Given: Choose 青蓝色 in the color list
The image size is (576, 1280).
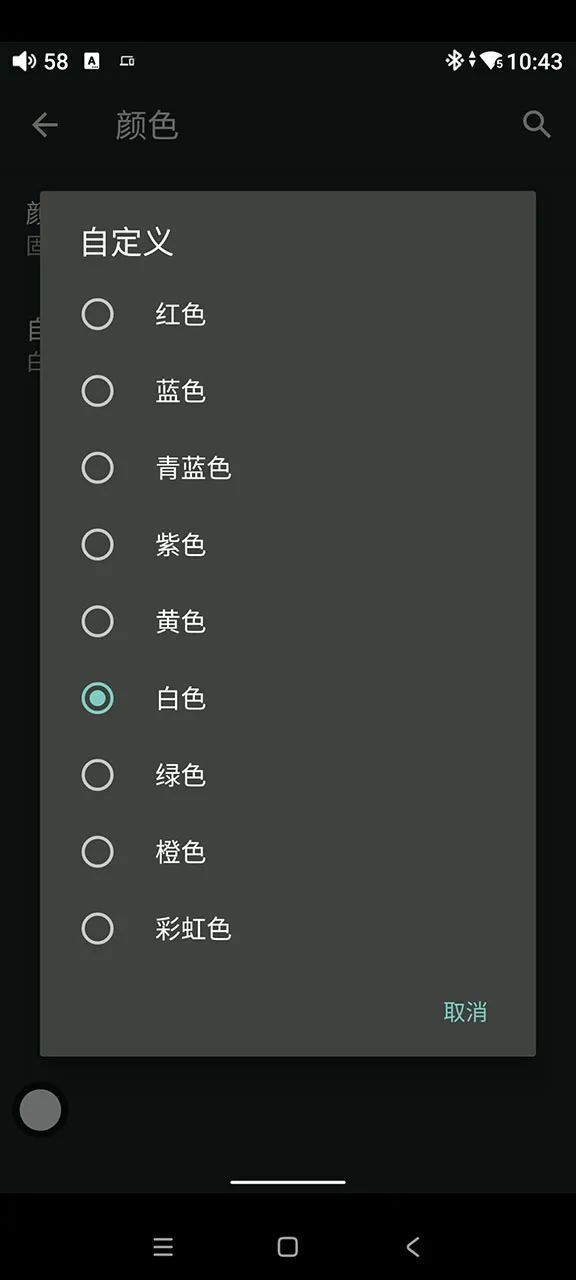Looking at the screenshot, I should tap(98, 468).
